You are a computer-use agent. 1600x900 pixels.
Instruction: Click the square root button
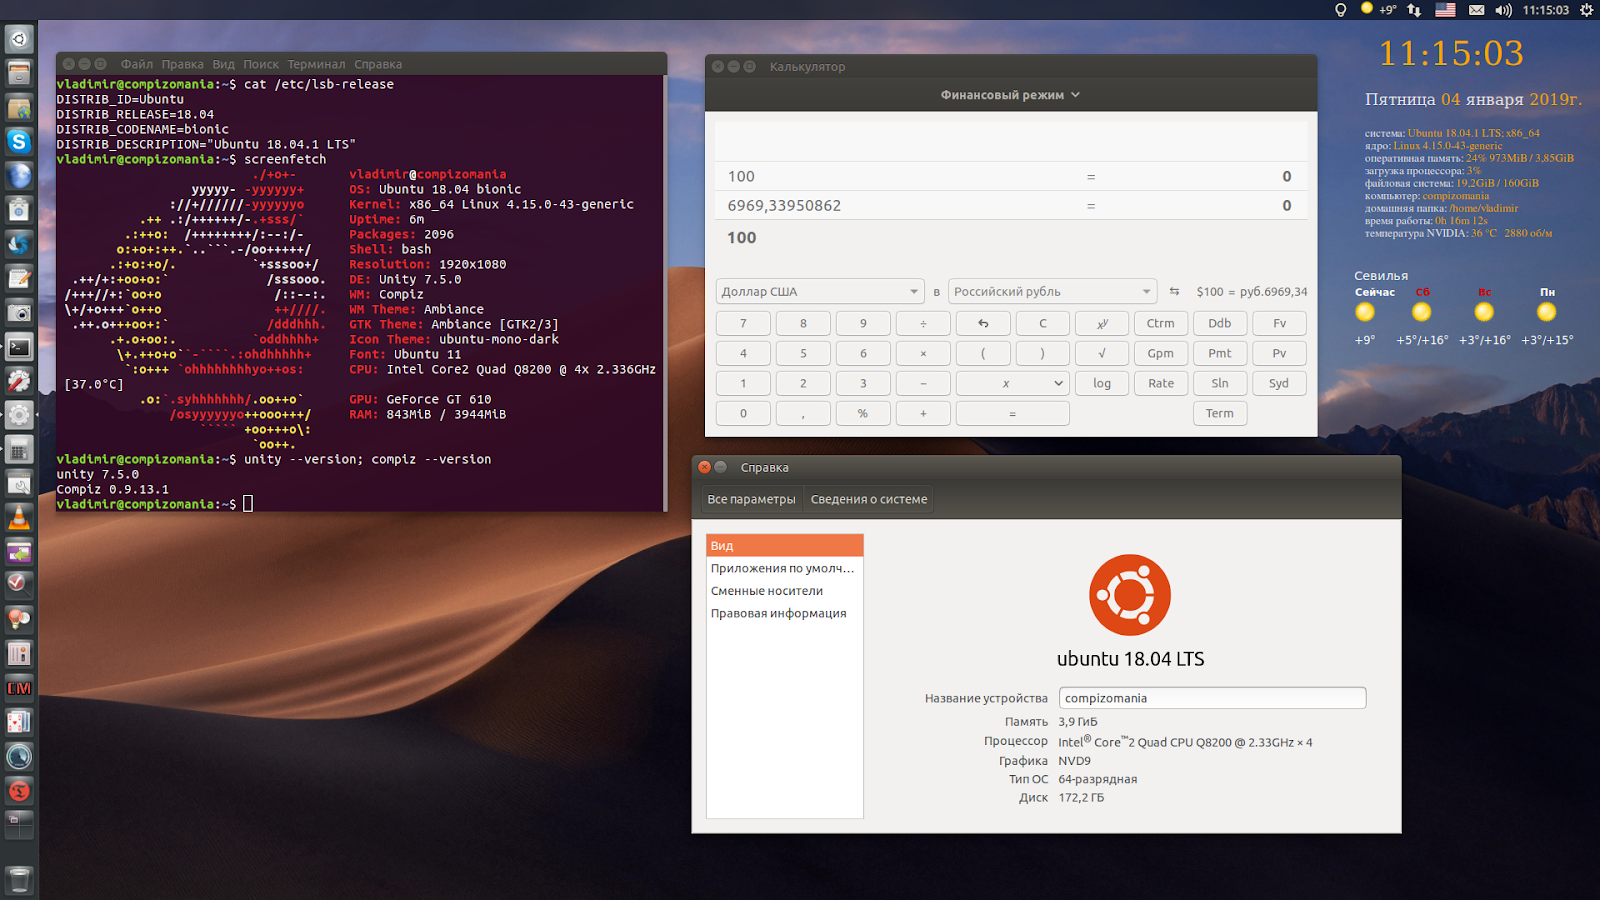point(1101,353)
